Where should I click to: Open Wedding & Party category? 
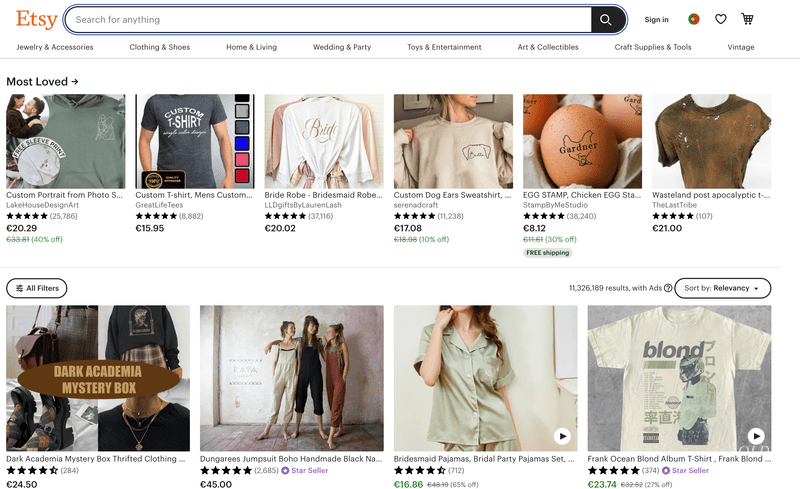pos(342,47)
